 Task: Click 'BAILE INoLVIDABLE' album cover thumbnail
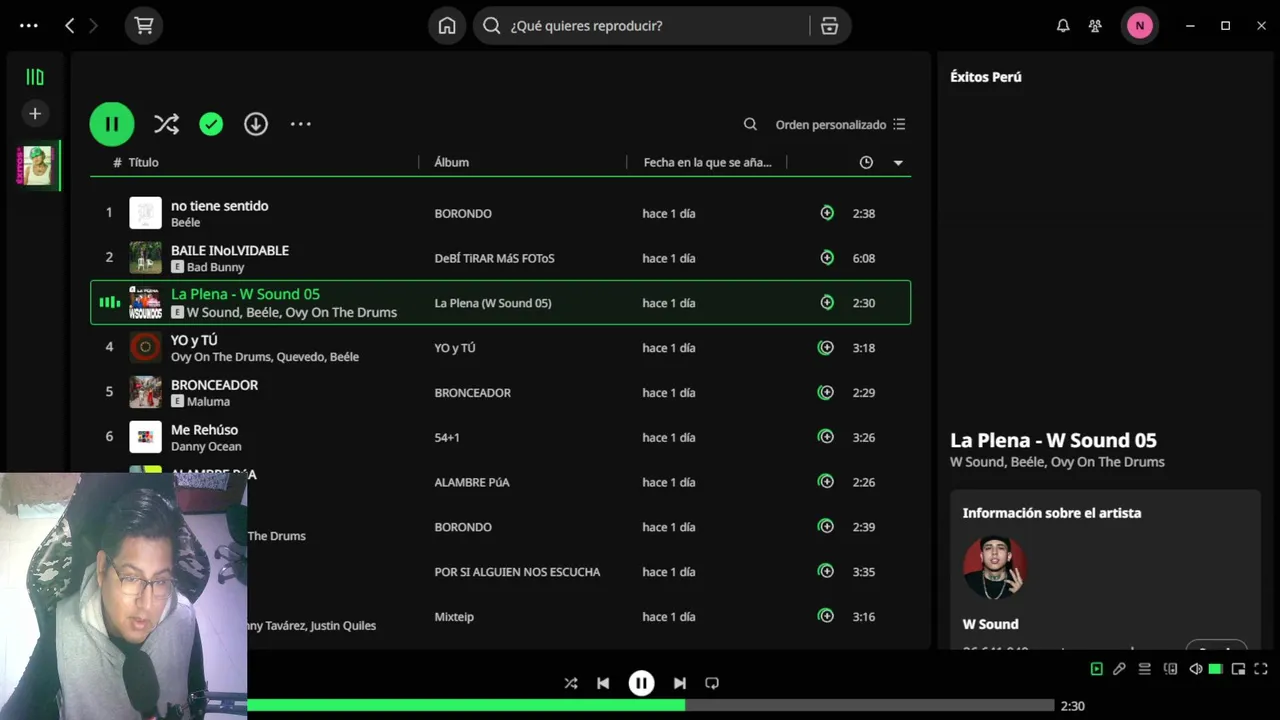click(145, 258)
